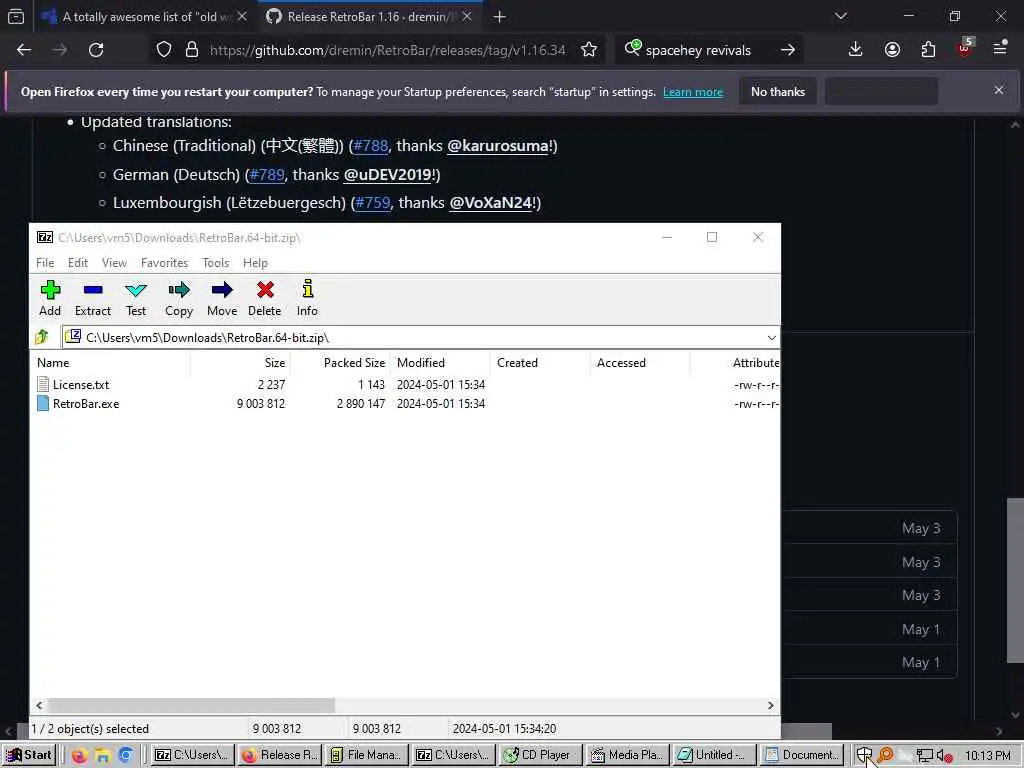Screen dimensions: 1024x768
Task: Open the Info tool in 7-Zip
Action: (x=307, y=298)
